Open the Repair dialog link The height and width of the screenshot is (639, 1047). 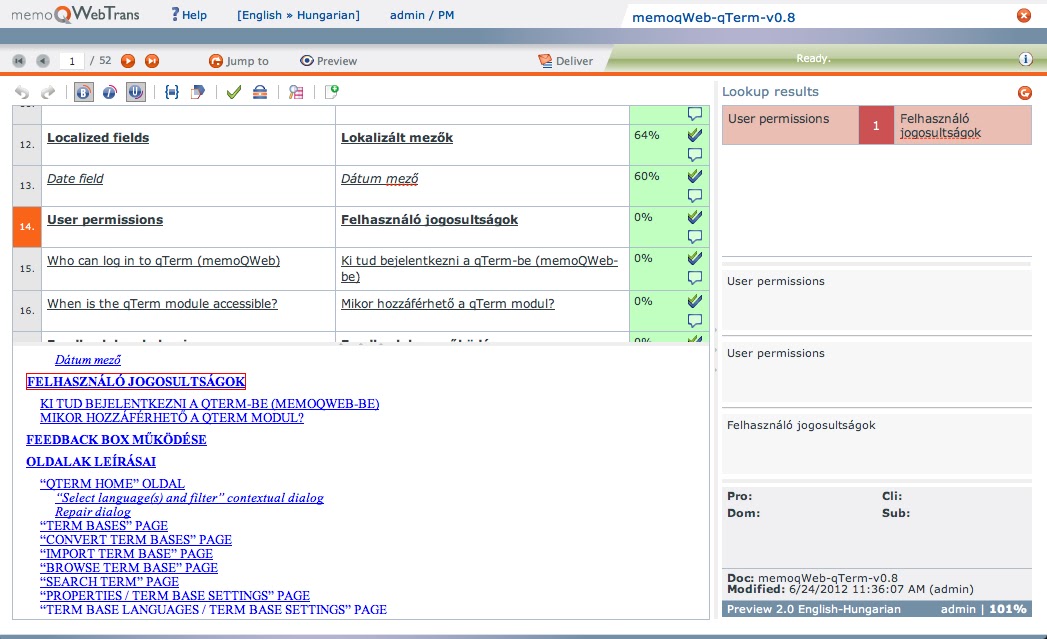pos(93,511)
